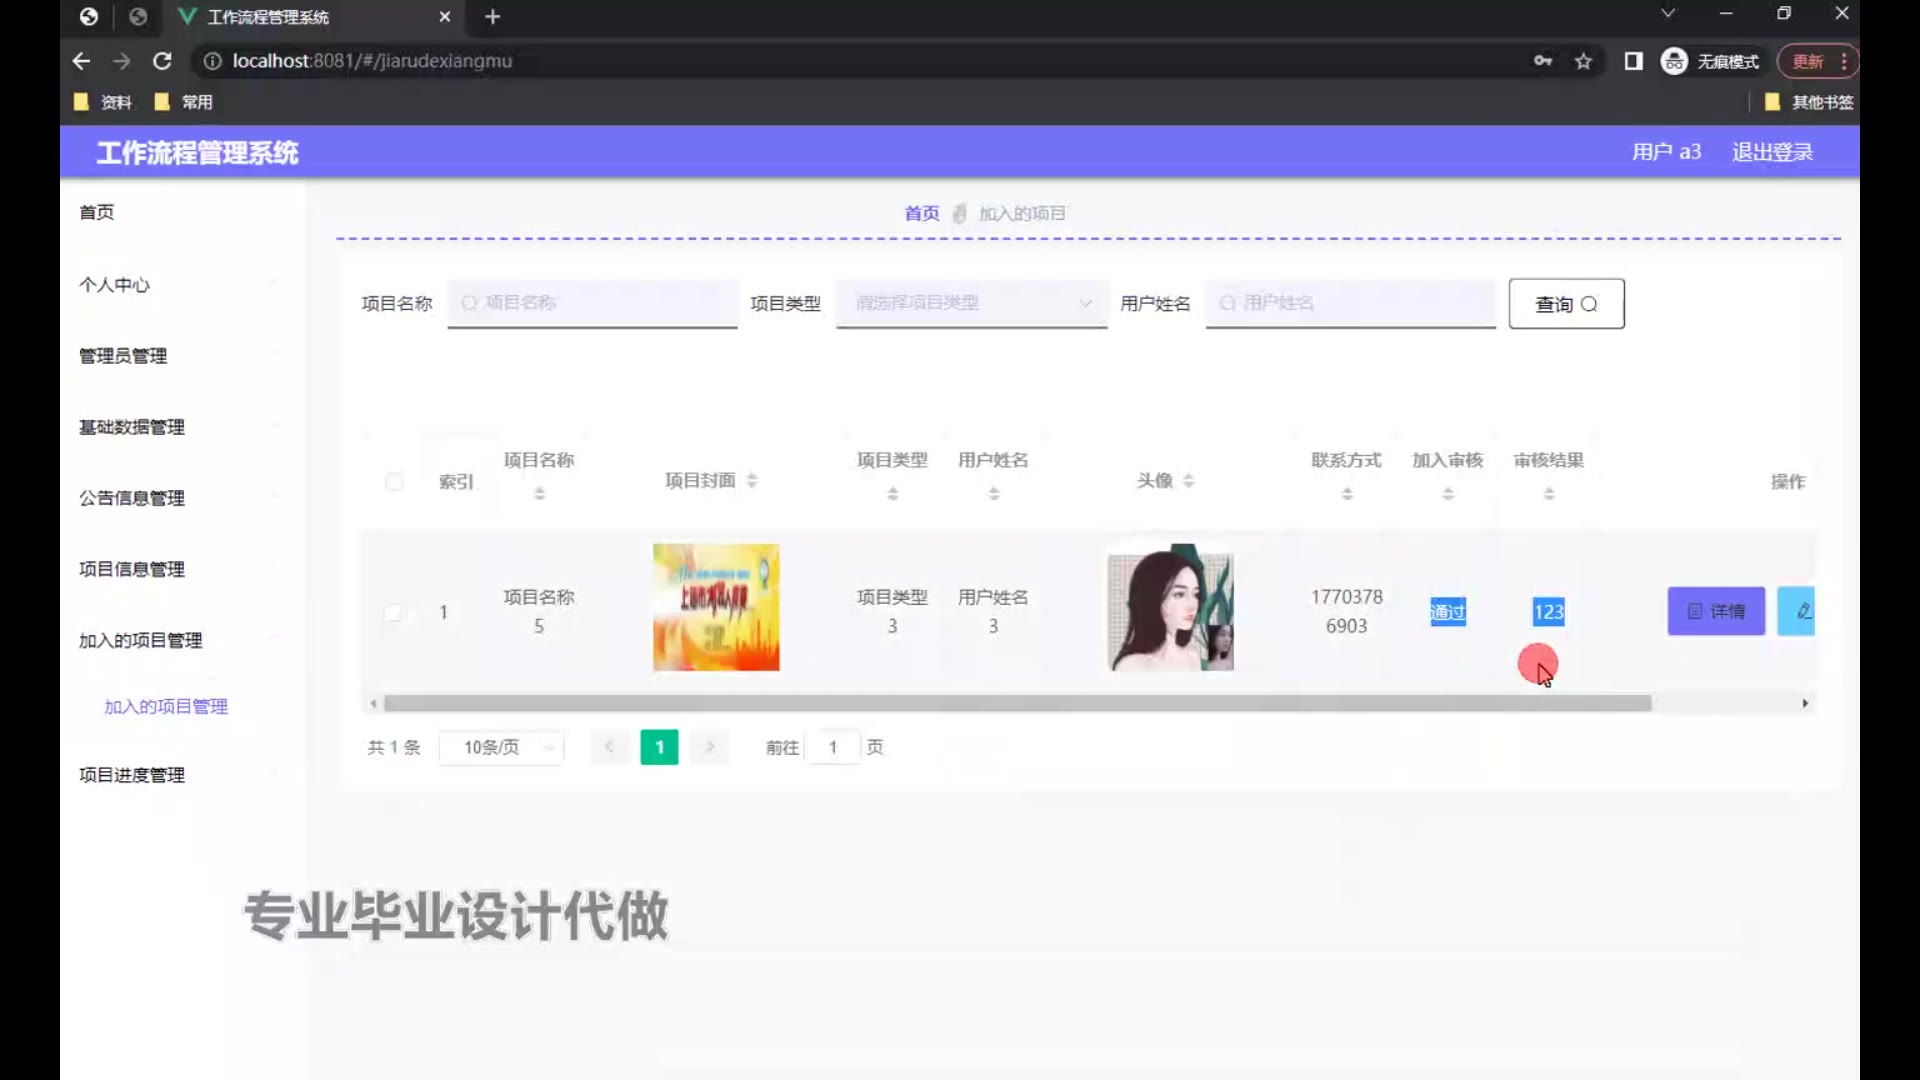Click sort arrows under 联系方式 column header
Image resolution: width=1920 pixels, height=1080 pixels.
tap(1347, 493)
